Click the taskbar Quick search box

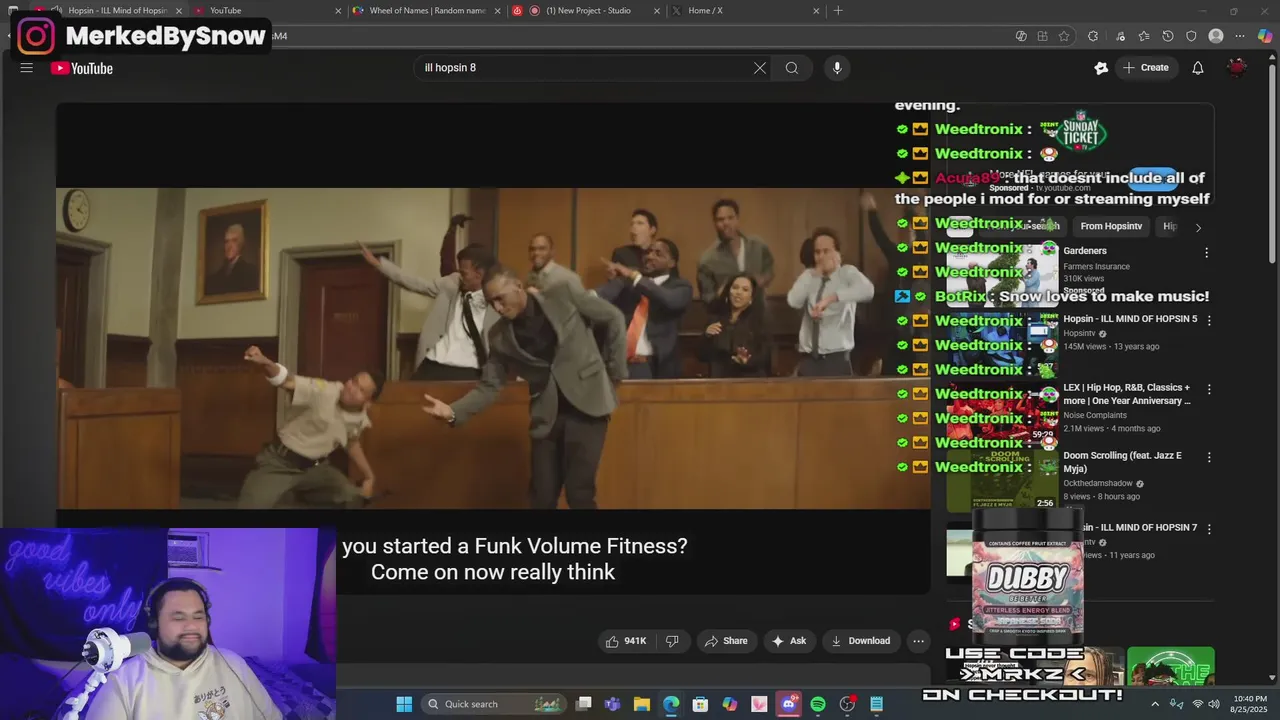pyautogui.click(x=493, y=704)
